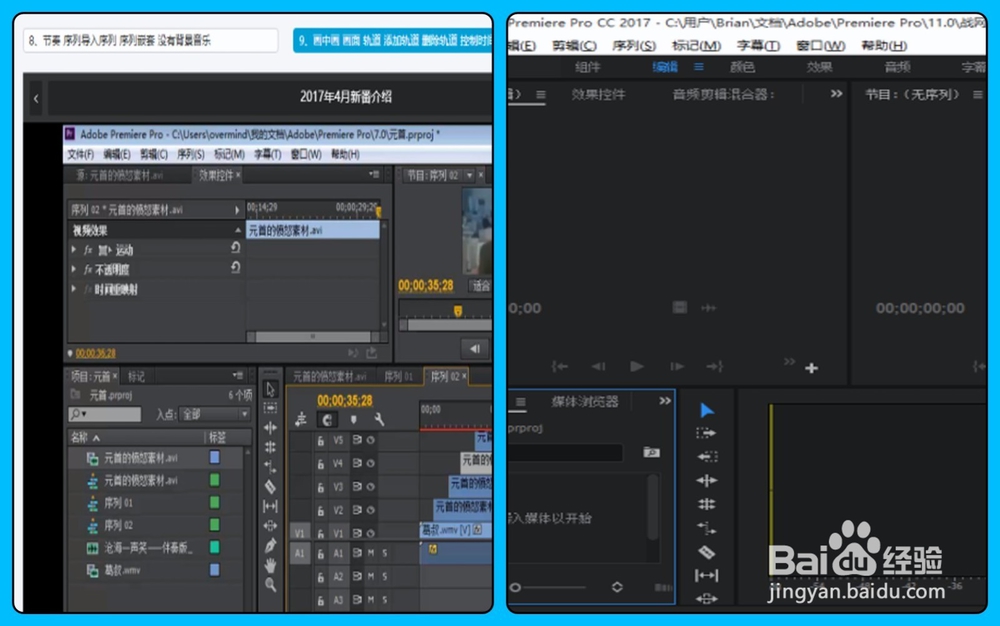Click green label swatch of 序列 01
The height and width of the screenshot is (626, 1000).
point(215,502)
